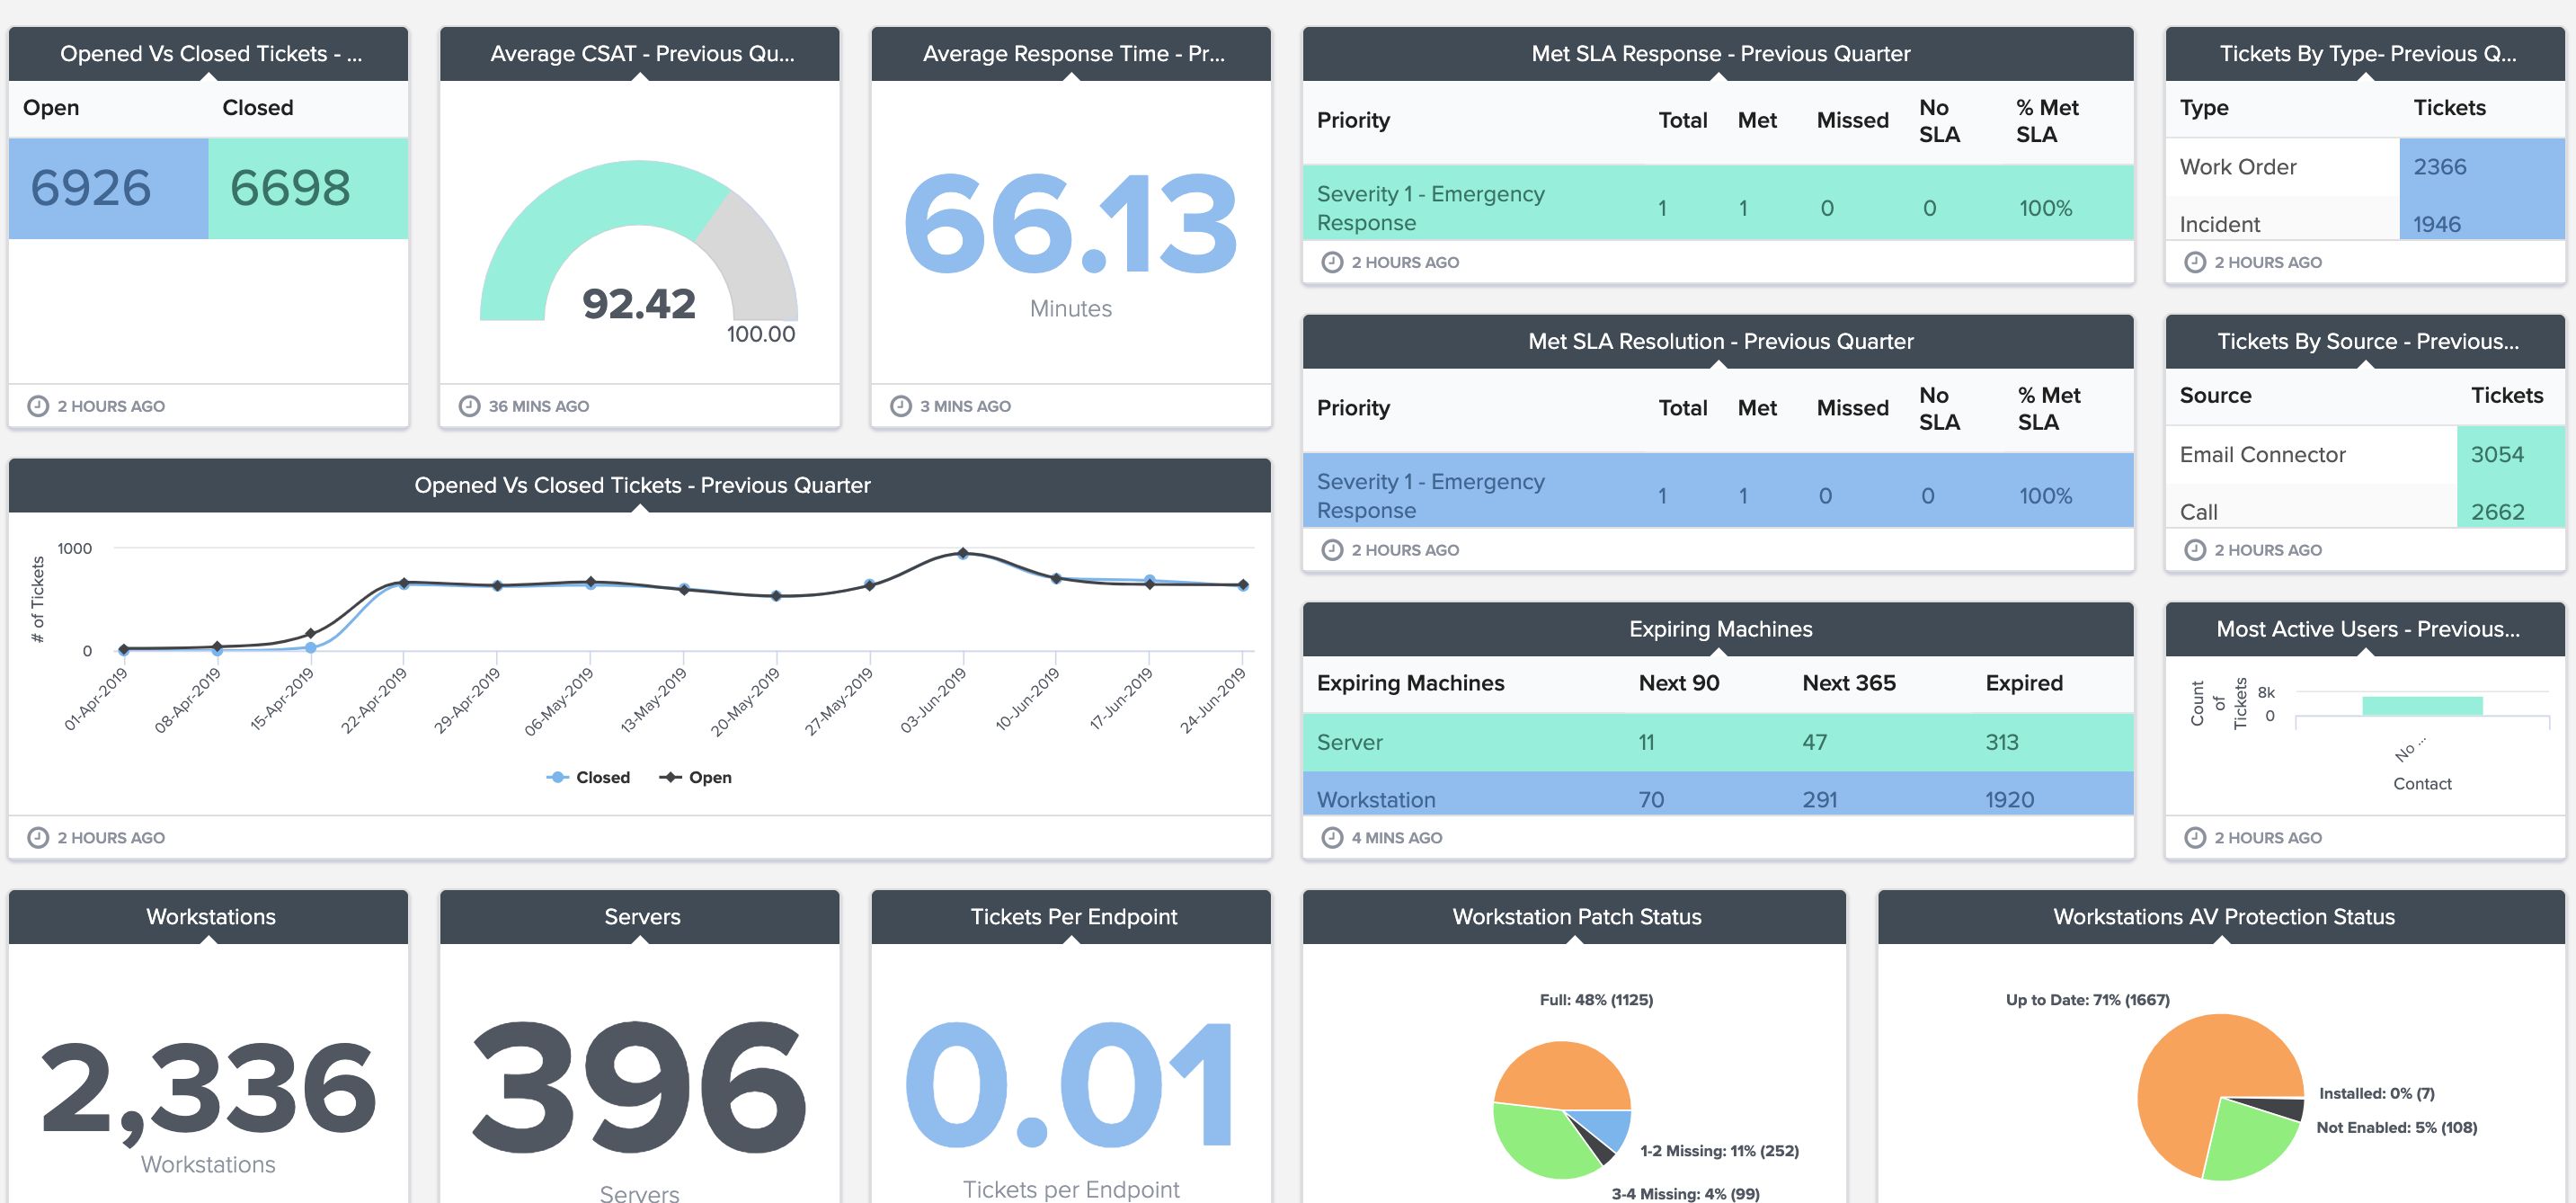This screenshot has width=2576, height=1203.
Task: Click the Up to Date 71% (1667) label
Action: 2087,1000
